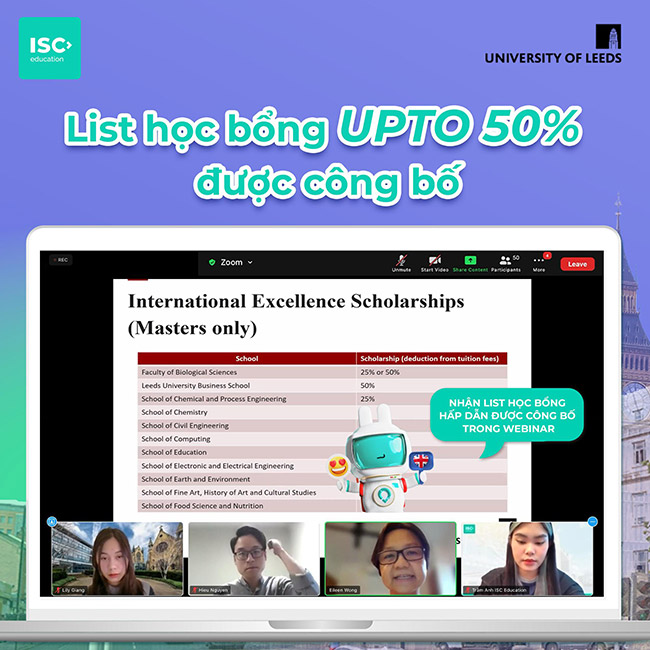Screen dimensions: 650x650
Task: Select Tram Anh ISC Education's video thumbnail
Action: [x=527, y=558]
